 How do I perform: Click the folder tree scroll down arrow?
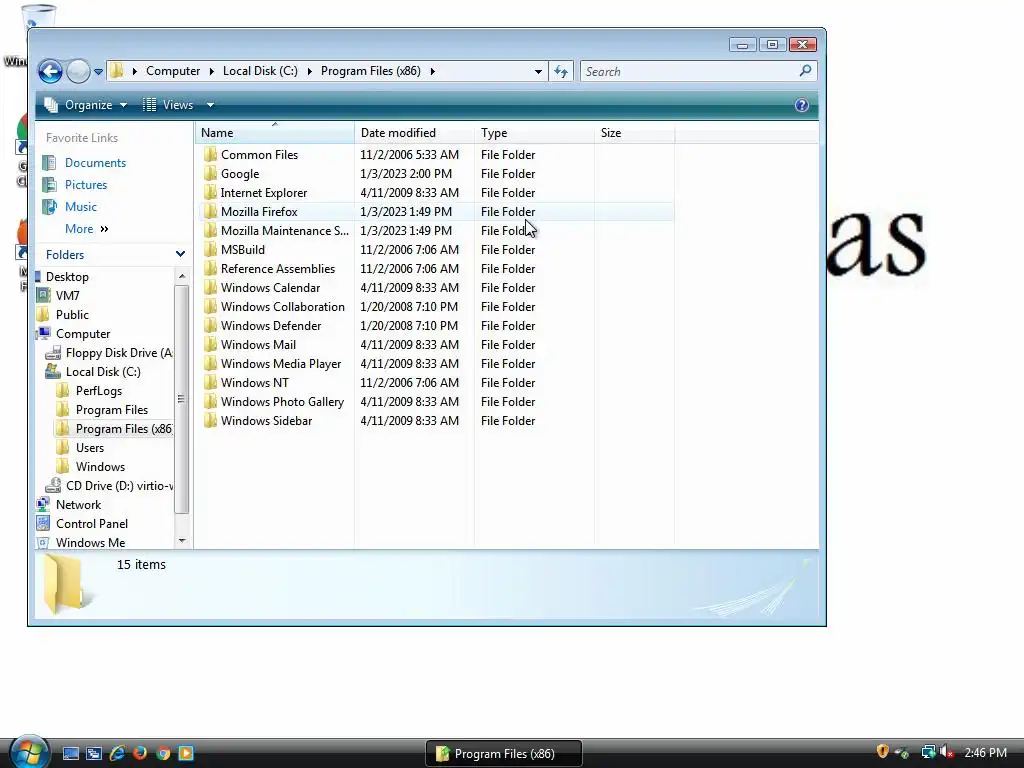coord(182,541)
